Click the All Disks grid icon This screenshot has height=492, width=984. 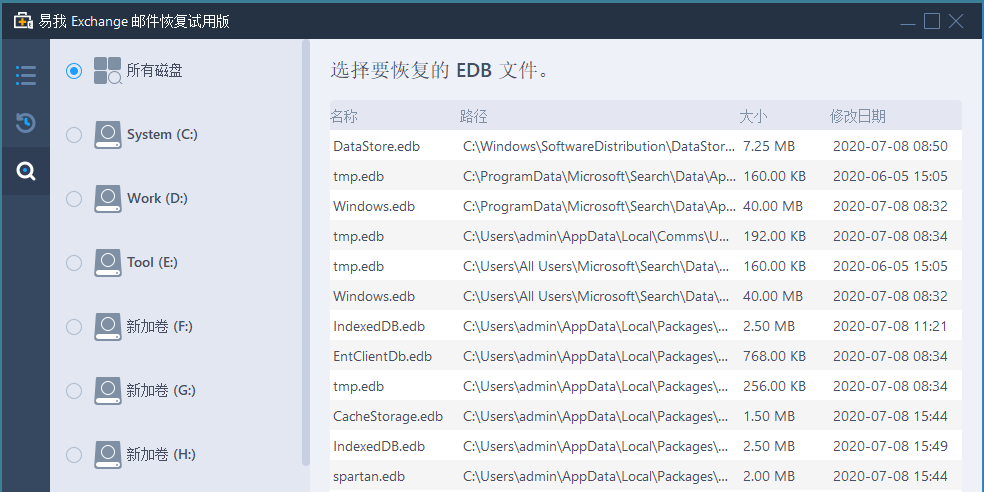pyautogui.click(x=107, y=71)
